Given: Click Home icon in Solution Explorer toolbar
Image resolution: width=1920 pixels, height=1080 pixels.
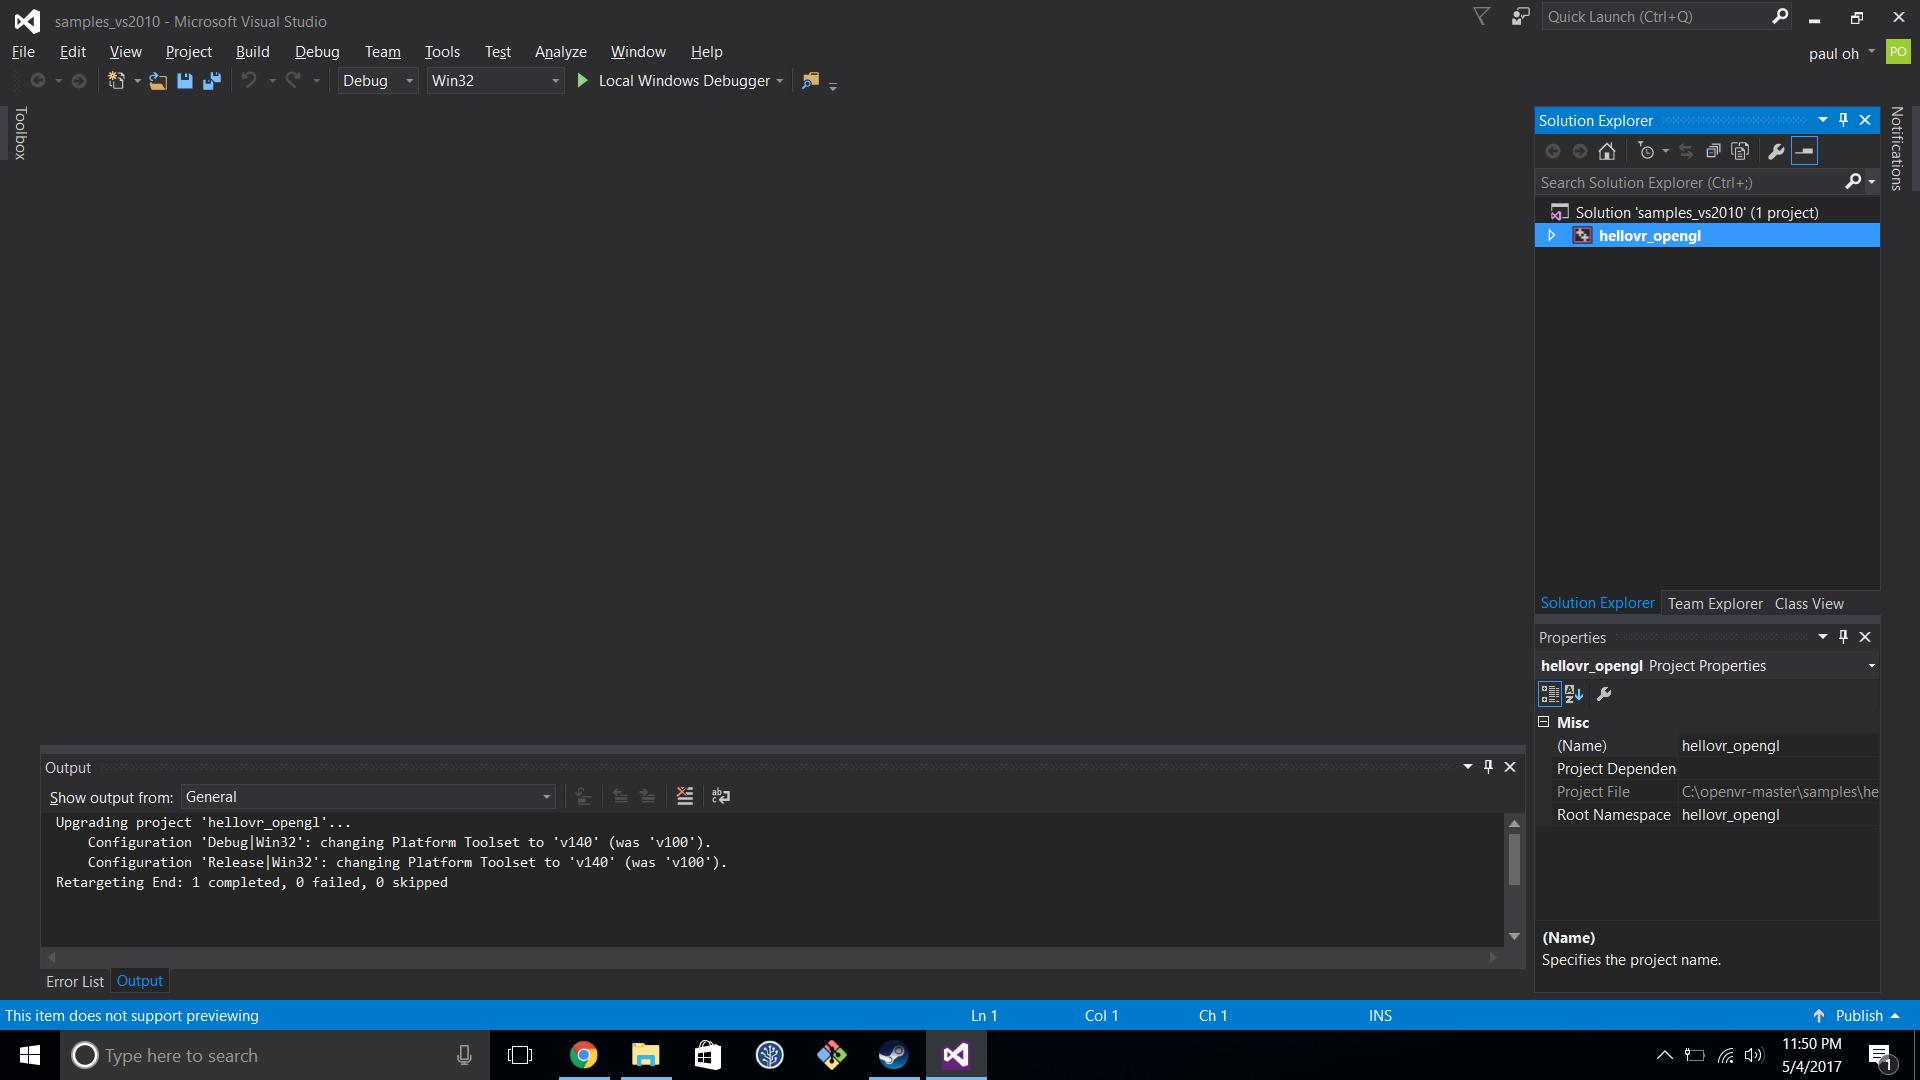Looking at the screenshot, I should [x=1607, y=151].
